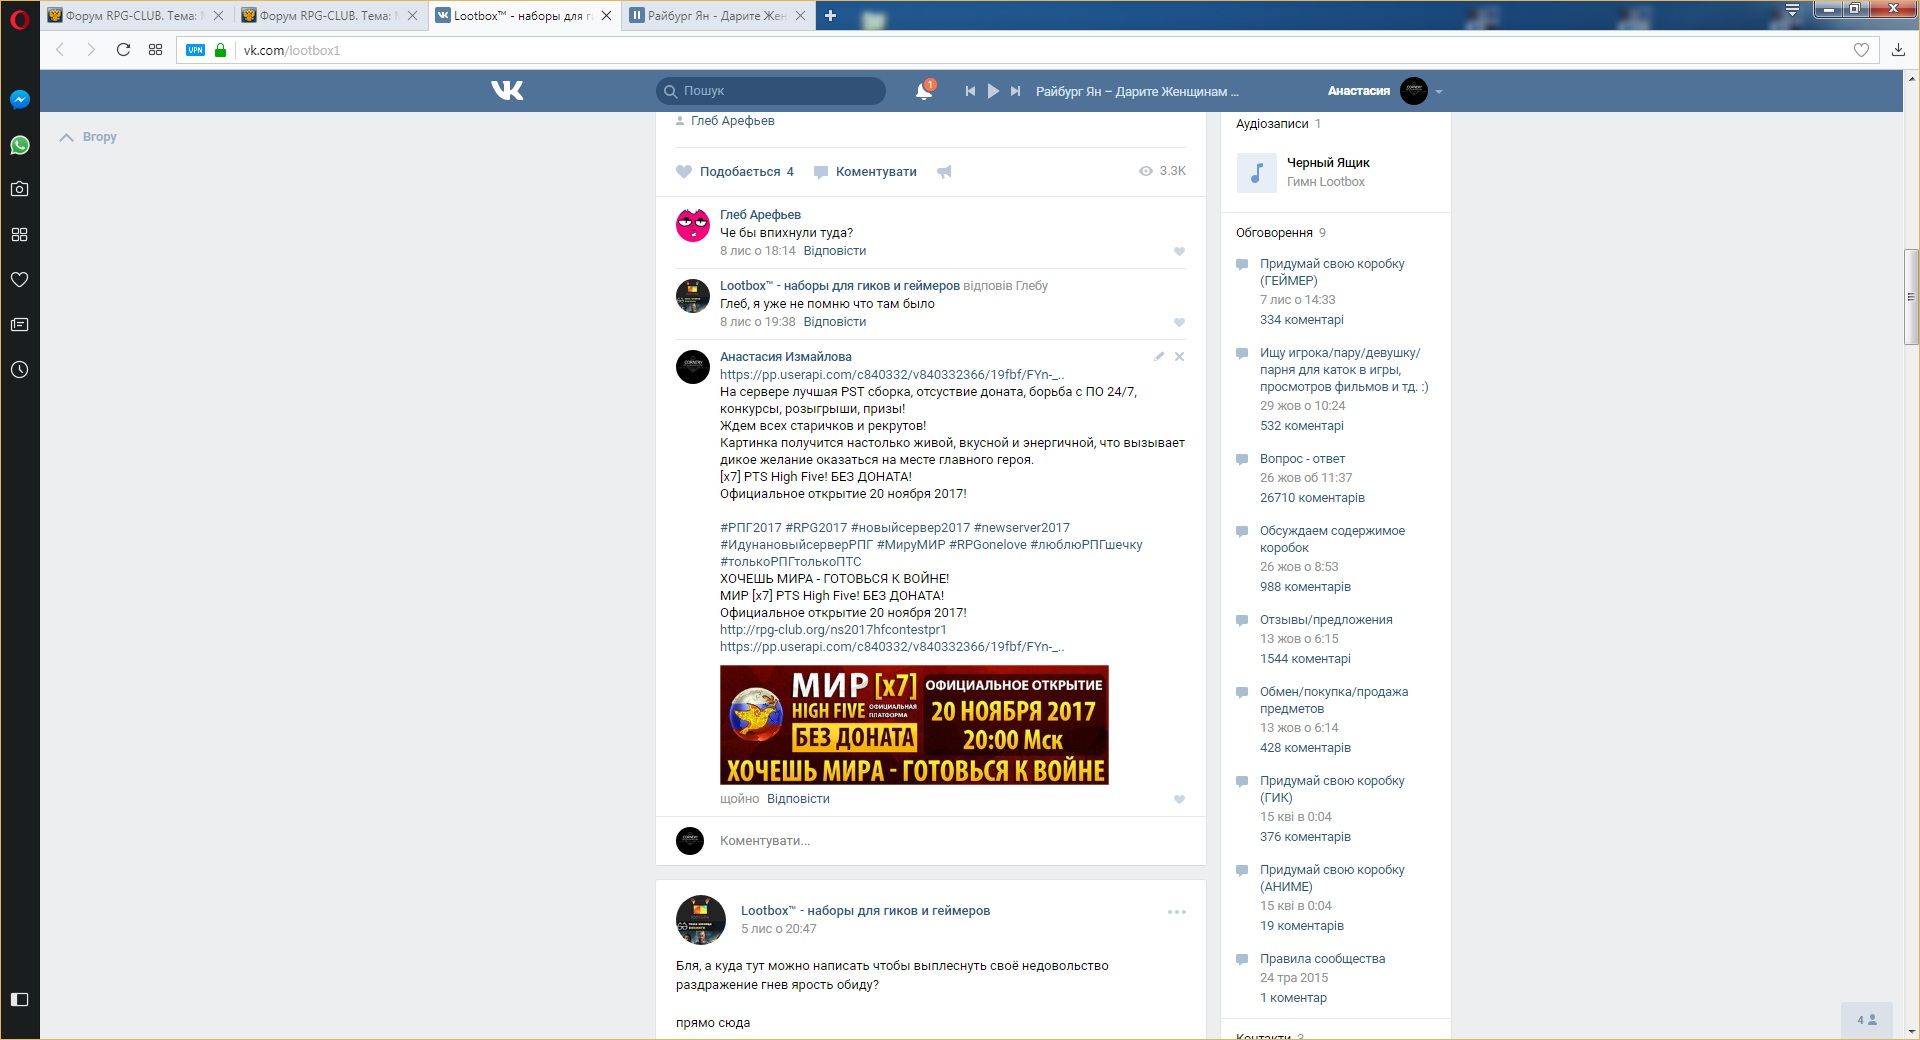Click the green security padlock icon
Image resolution: width=1920 pixels, height=1040 pixels.
(x=221, y=50)
